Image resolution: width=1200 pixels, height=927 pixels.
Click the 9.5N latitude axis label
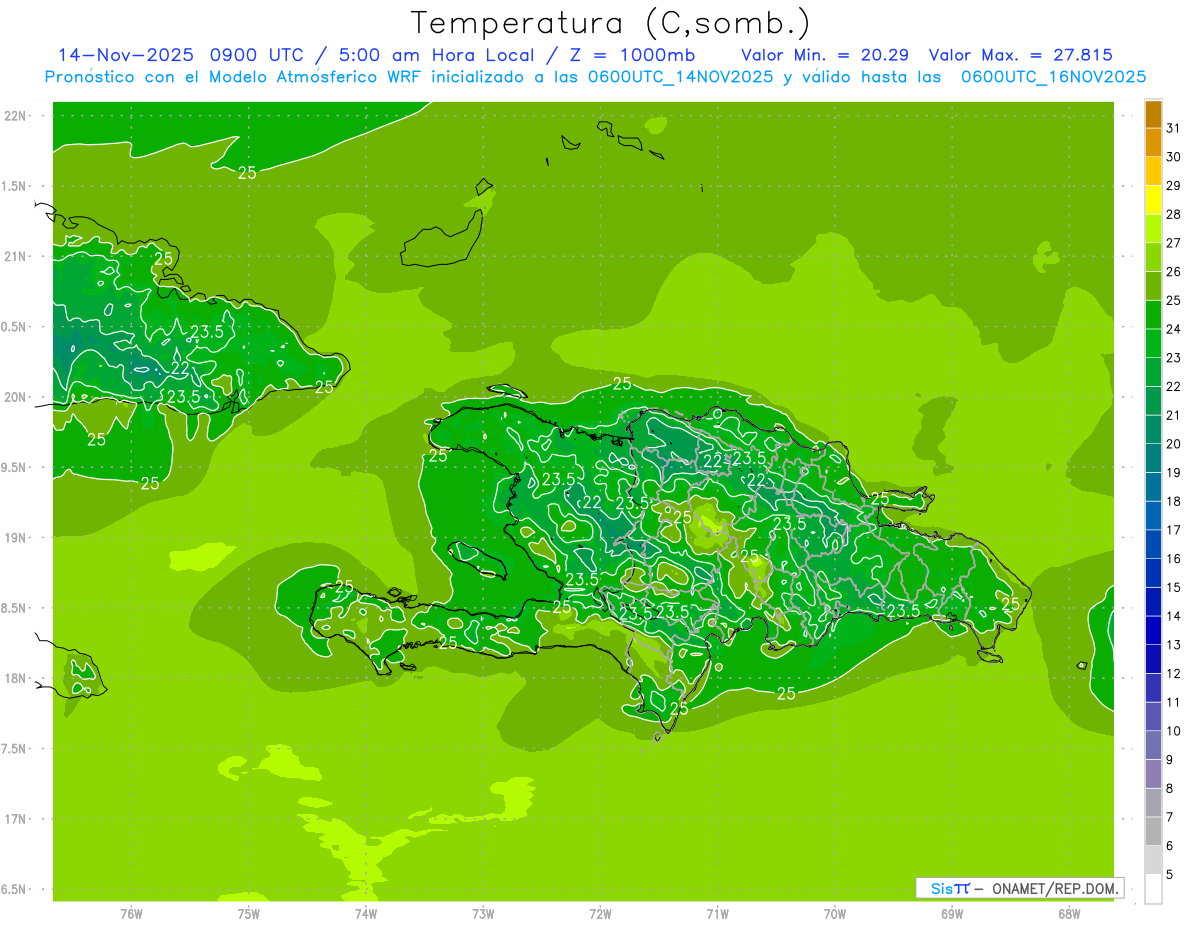pos(15,467)
